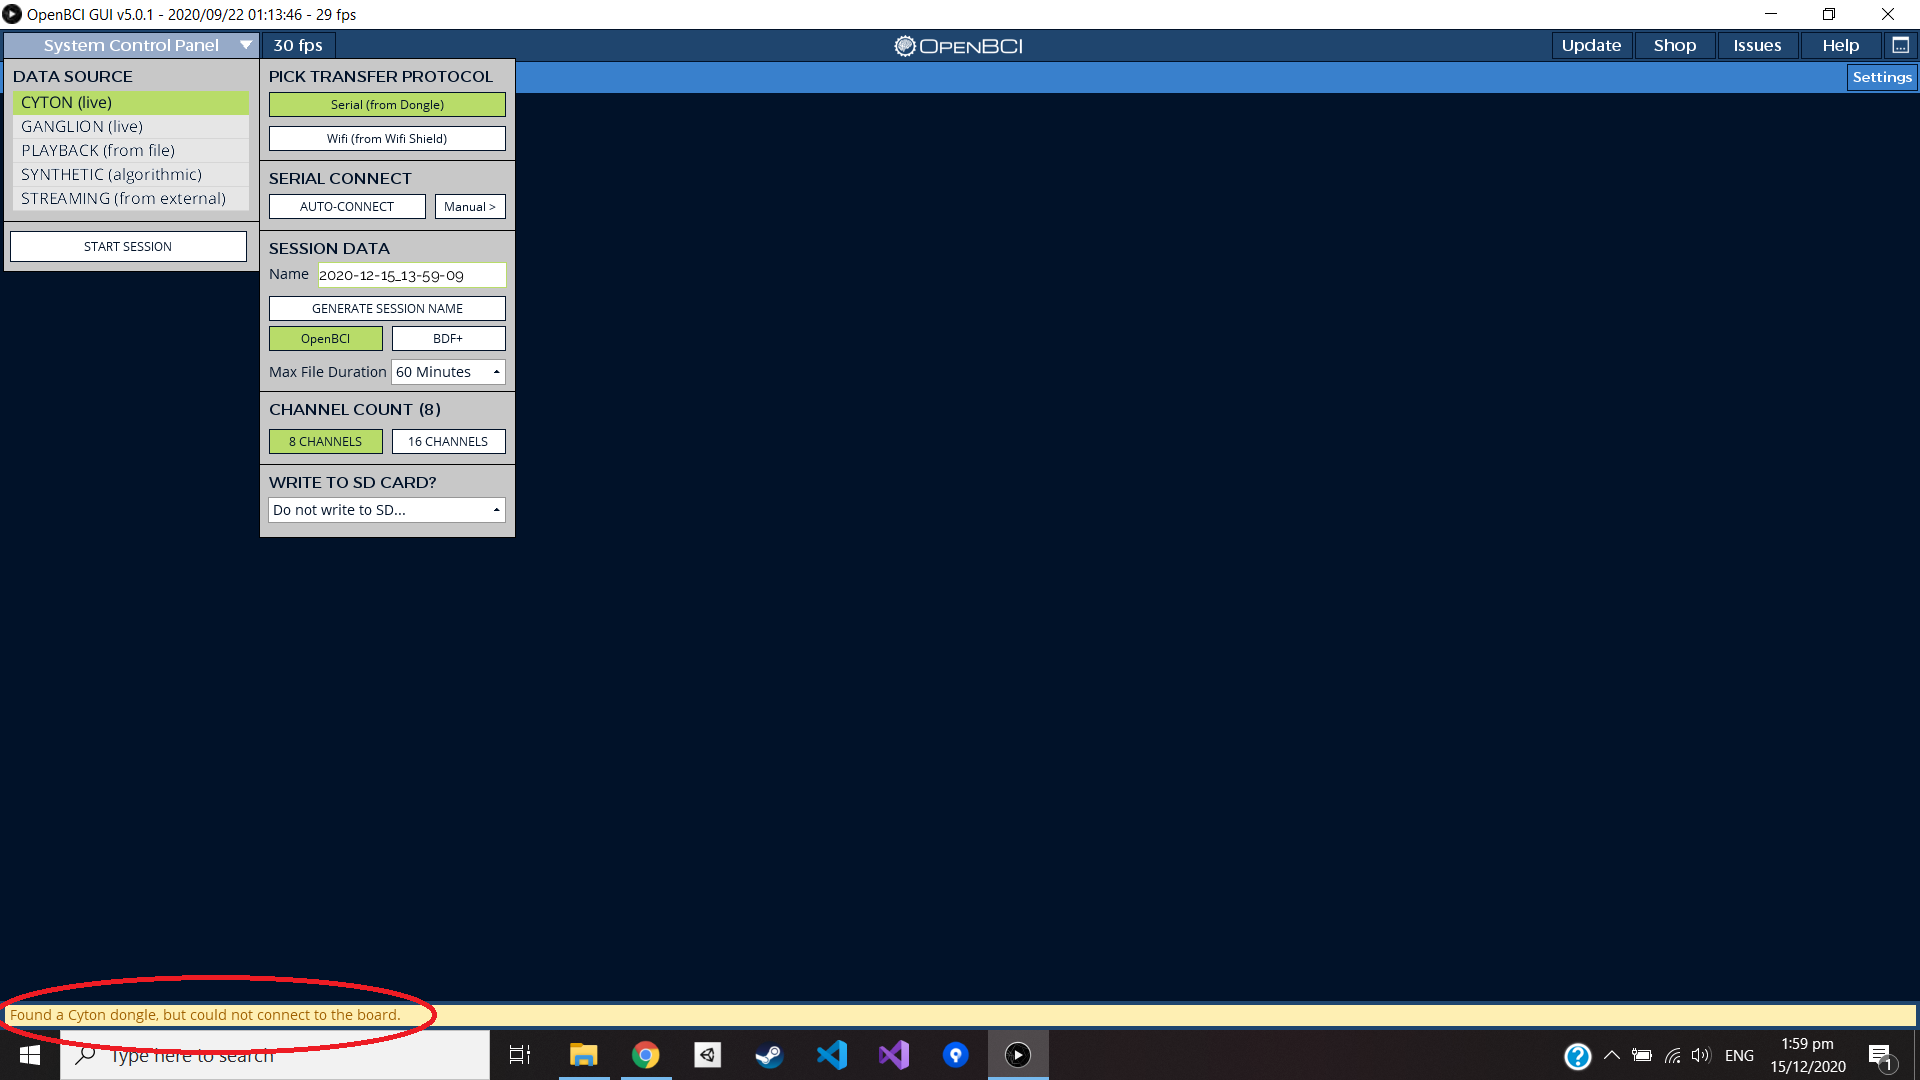Select the OpenBCI GUI taskbar icon
This screenshot has width=1920, height=1080.
point(1018,1055)
